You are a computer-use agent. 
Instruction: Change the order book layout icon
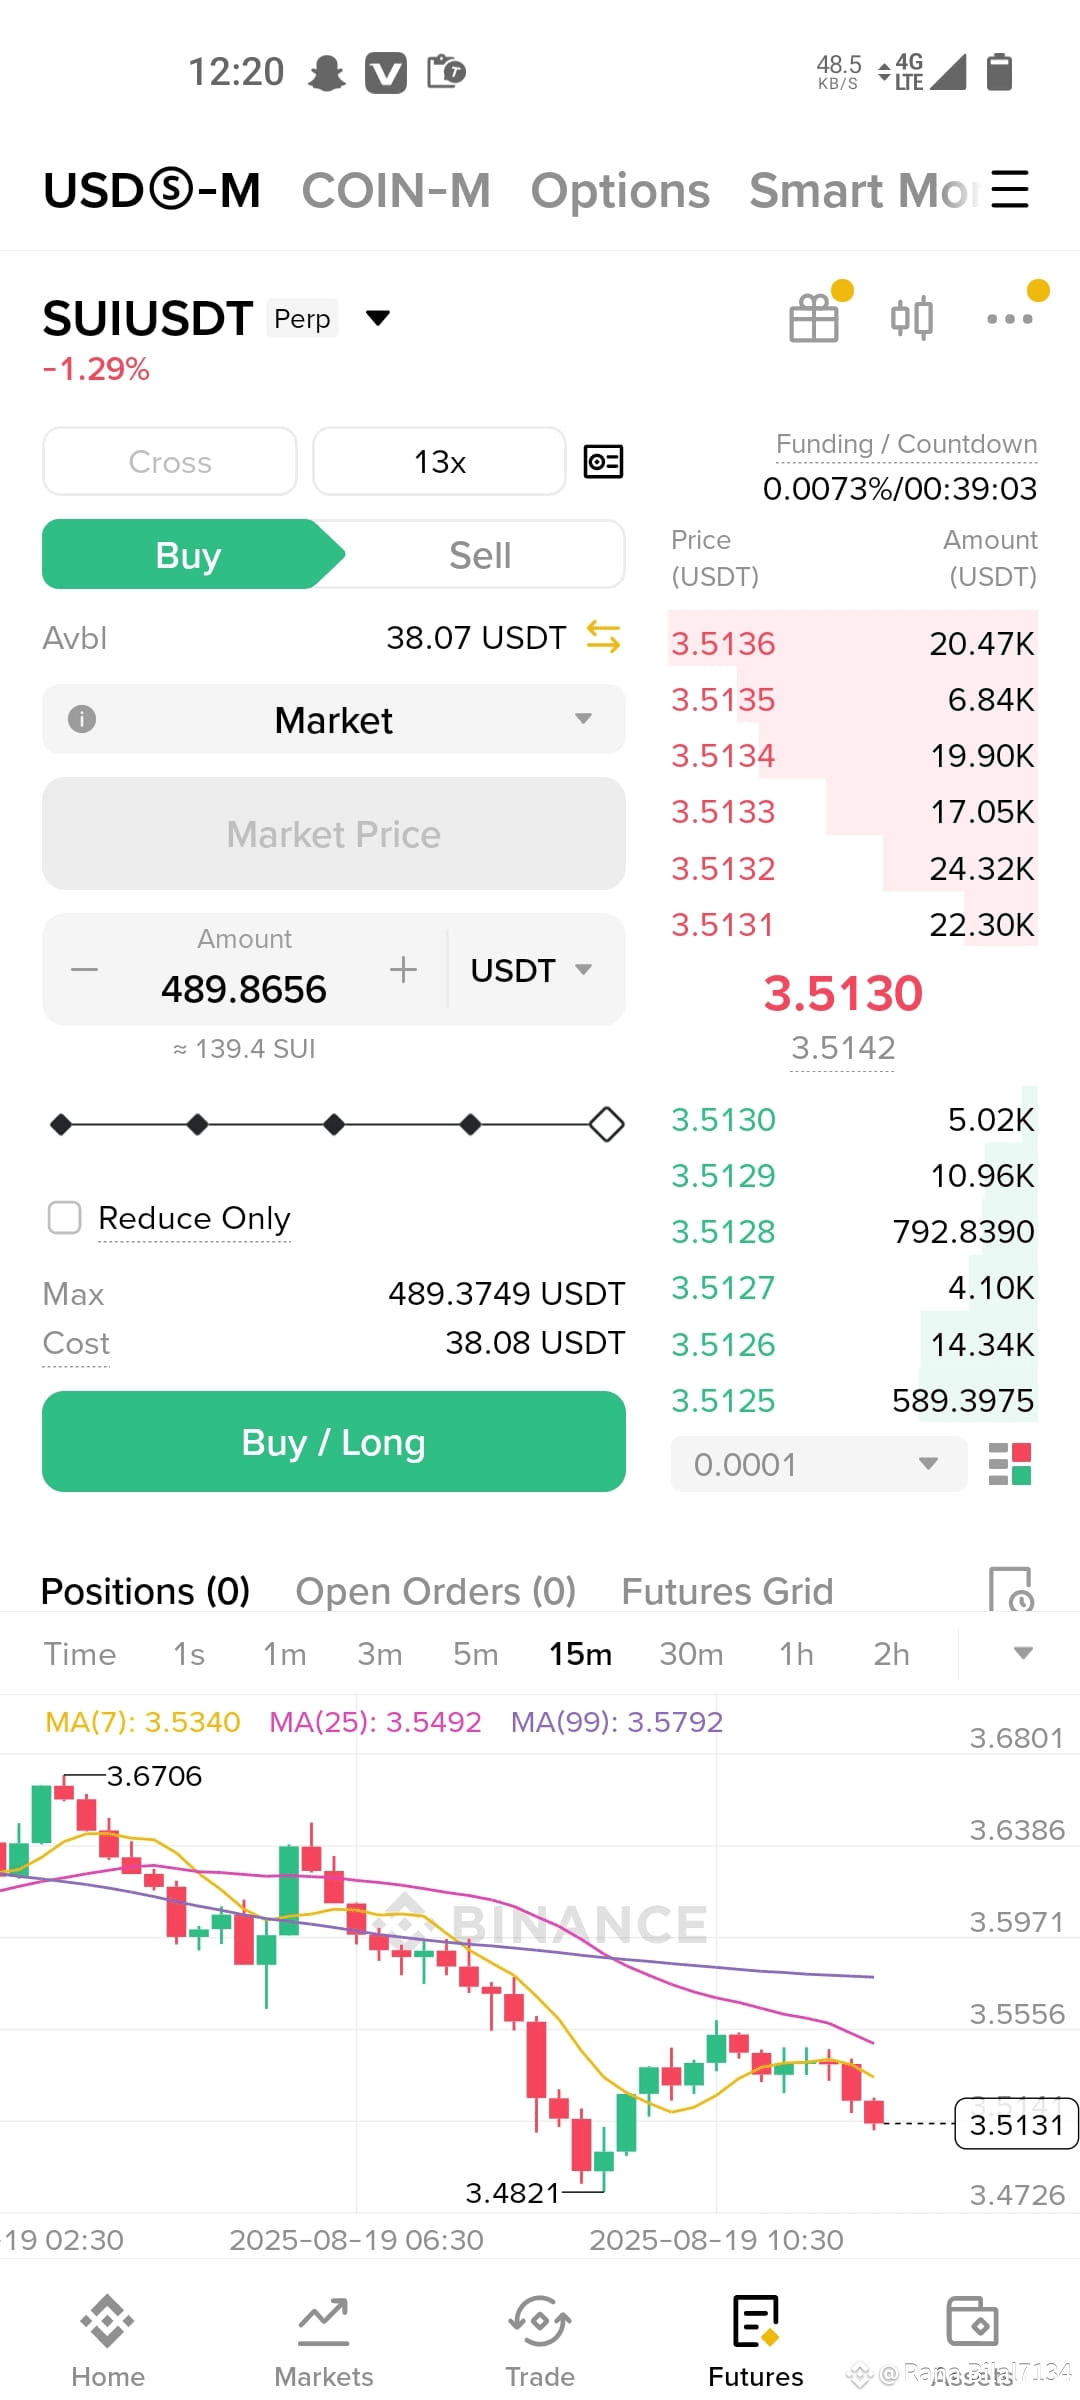point(1009,1464)
